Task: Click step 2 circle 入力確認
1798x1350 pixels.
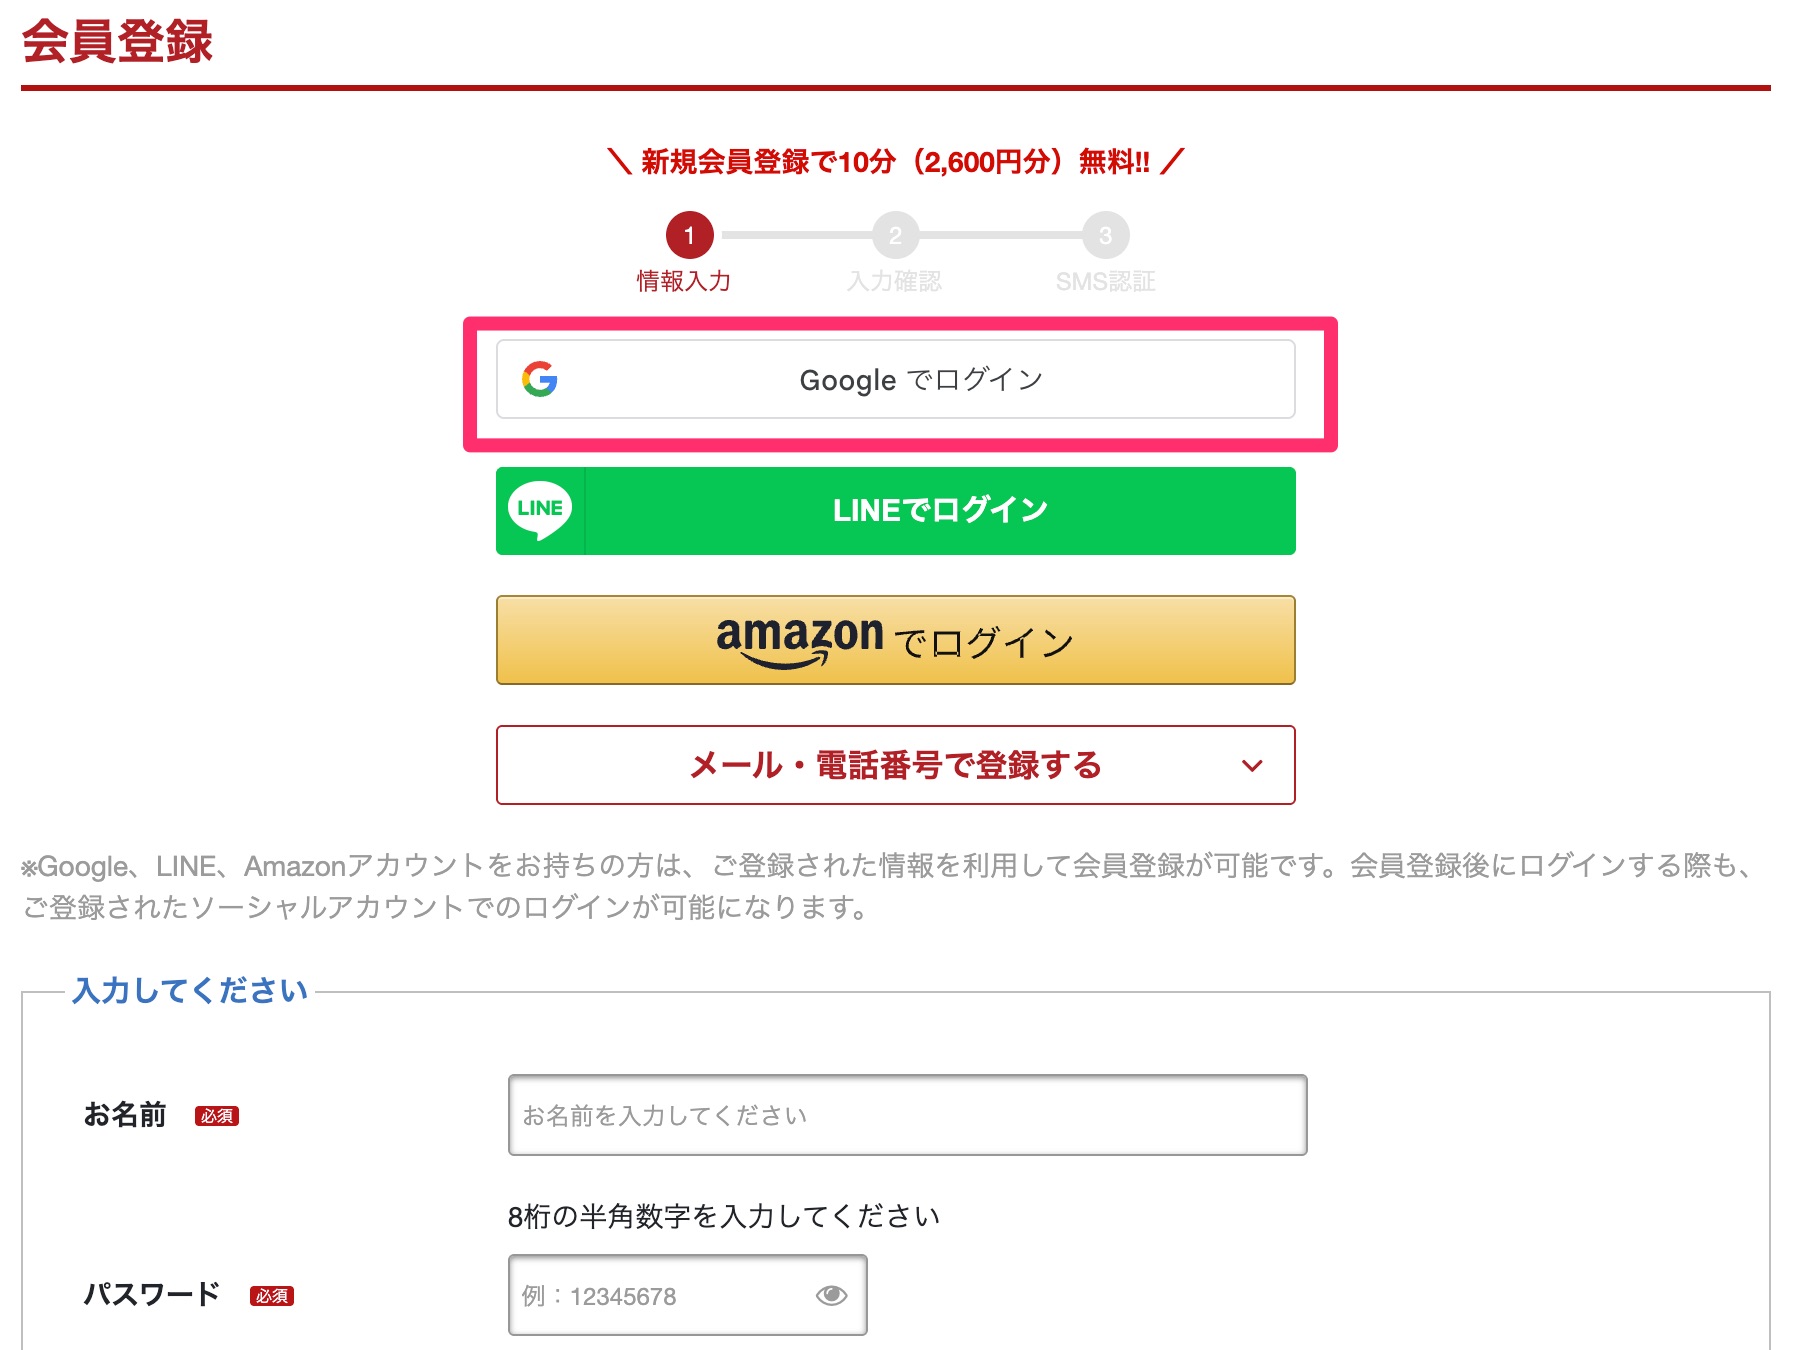Action: pyautogui.click(x=895, y=236)
